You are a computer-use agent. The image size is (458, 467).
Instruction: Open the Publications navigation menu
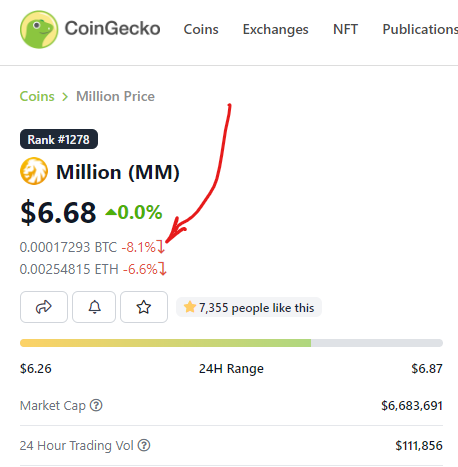(x=420, y=29)
